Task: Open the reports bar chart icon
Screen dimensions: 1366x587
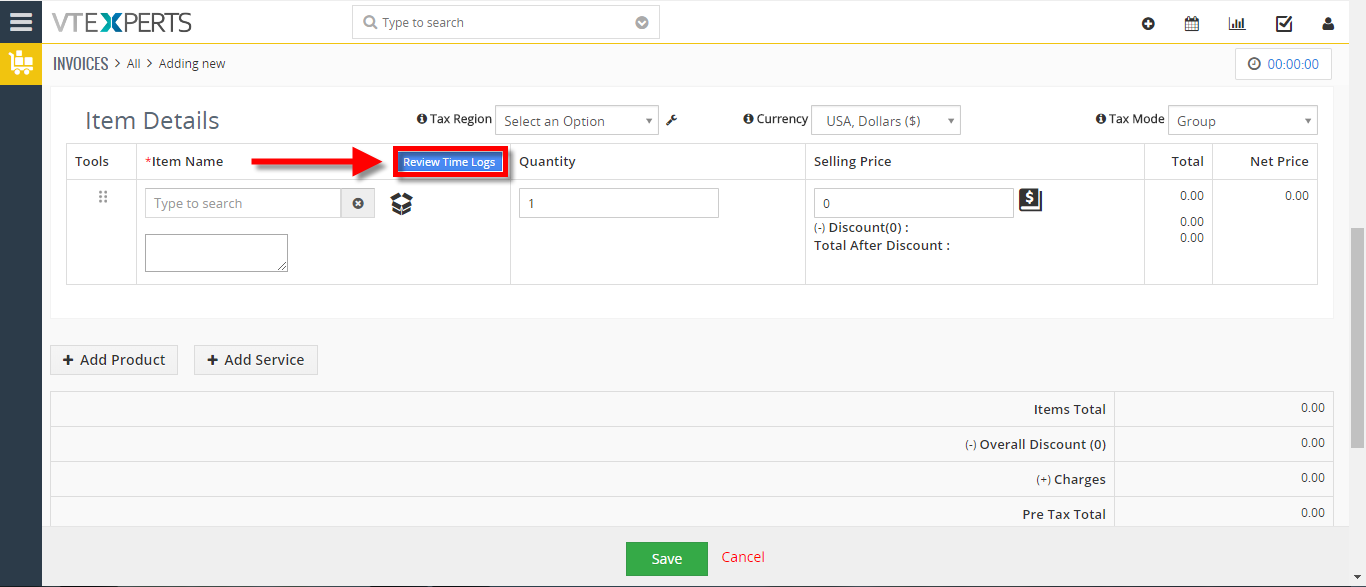Action: 1237,24
